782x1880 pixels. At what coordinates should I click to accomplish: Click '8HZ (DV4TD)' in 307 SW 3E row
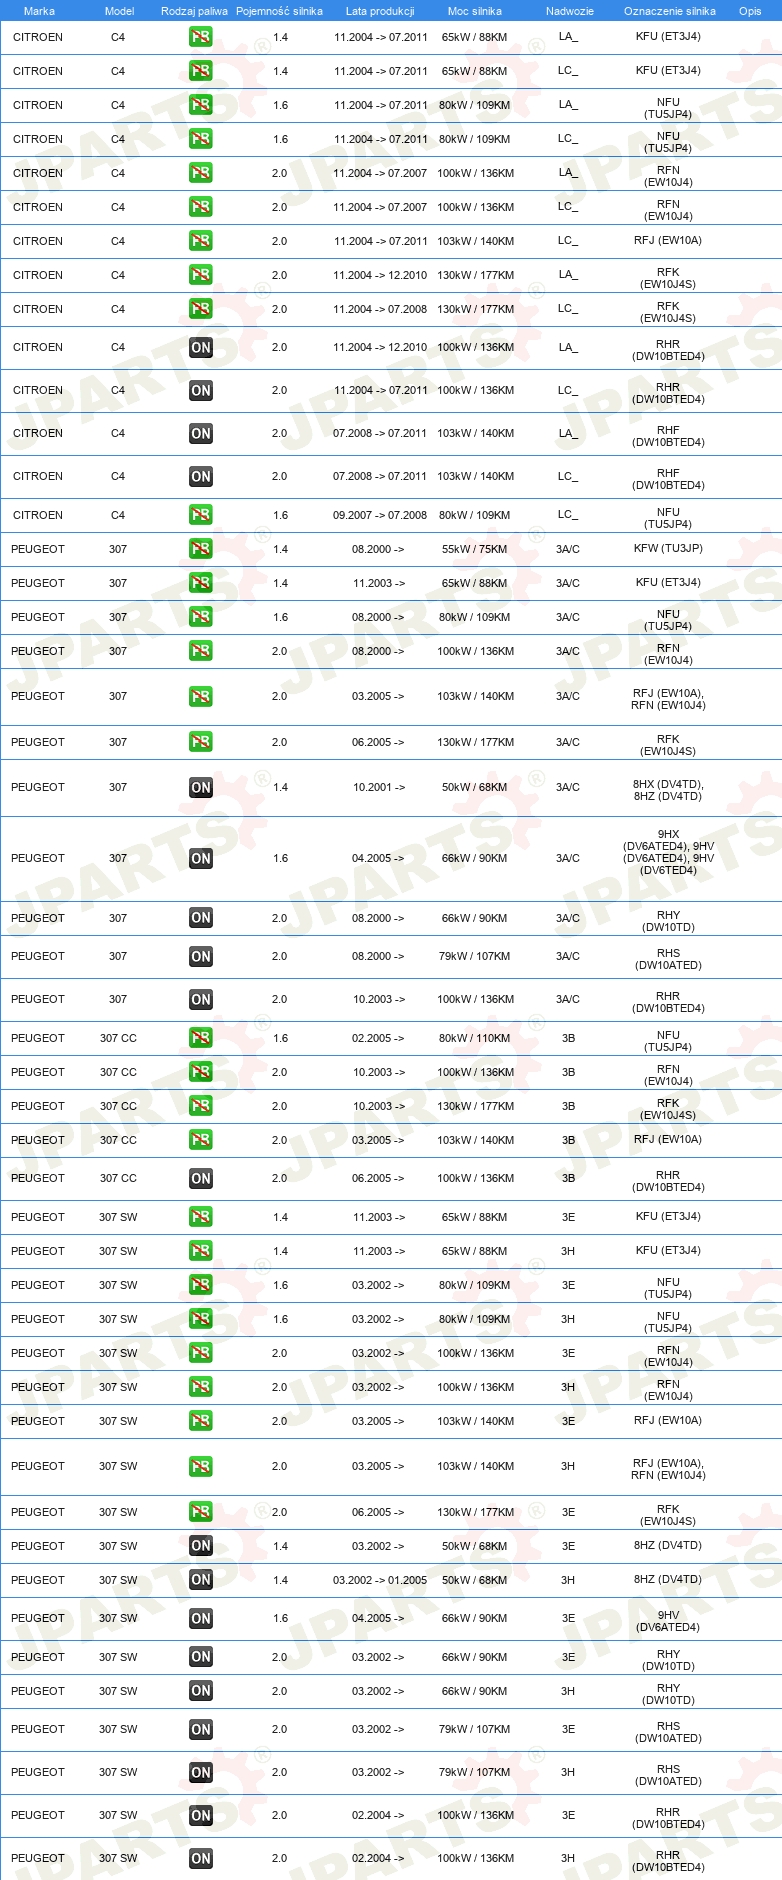pos(668,1545)
